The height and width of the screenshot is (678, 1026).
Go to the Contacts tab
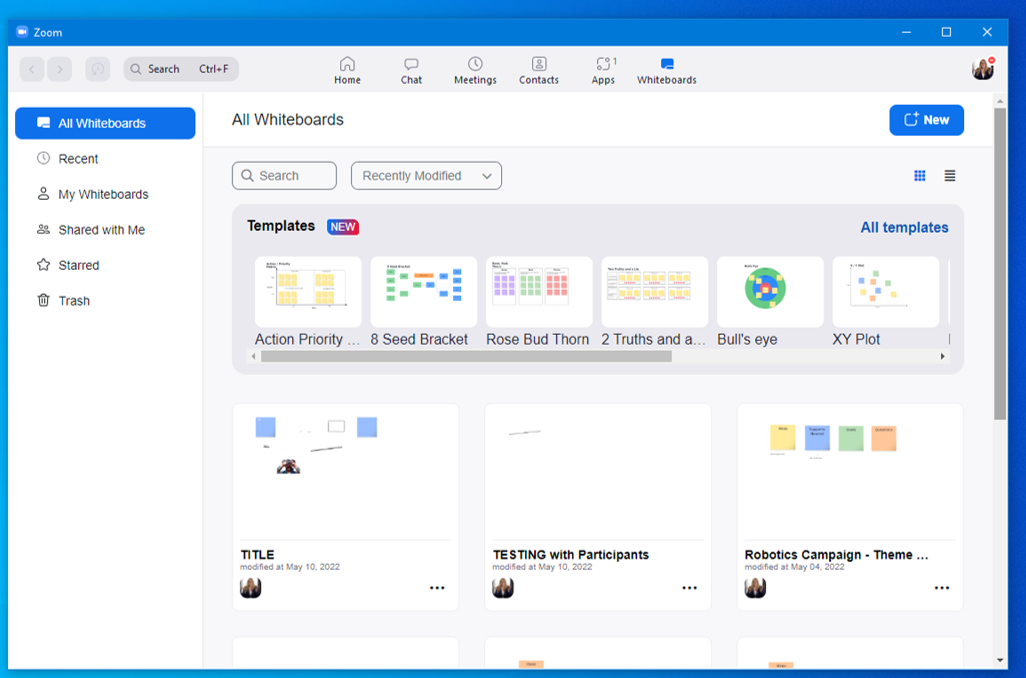tap(539, 71)
